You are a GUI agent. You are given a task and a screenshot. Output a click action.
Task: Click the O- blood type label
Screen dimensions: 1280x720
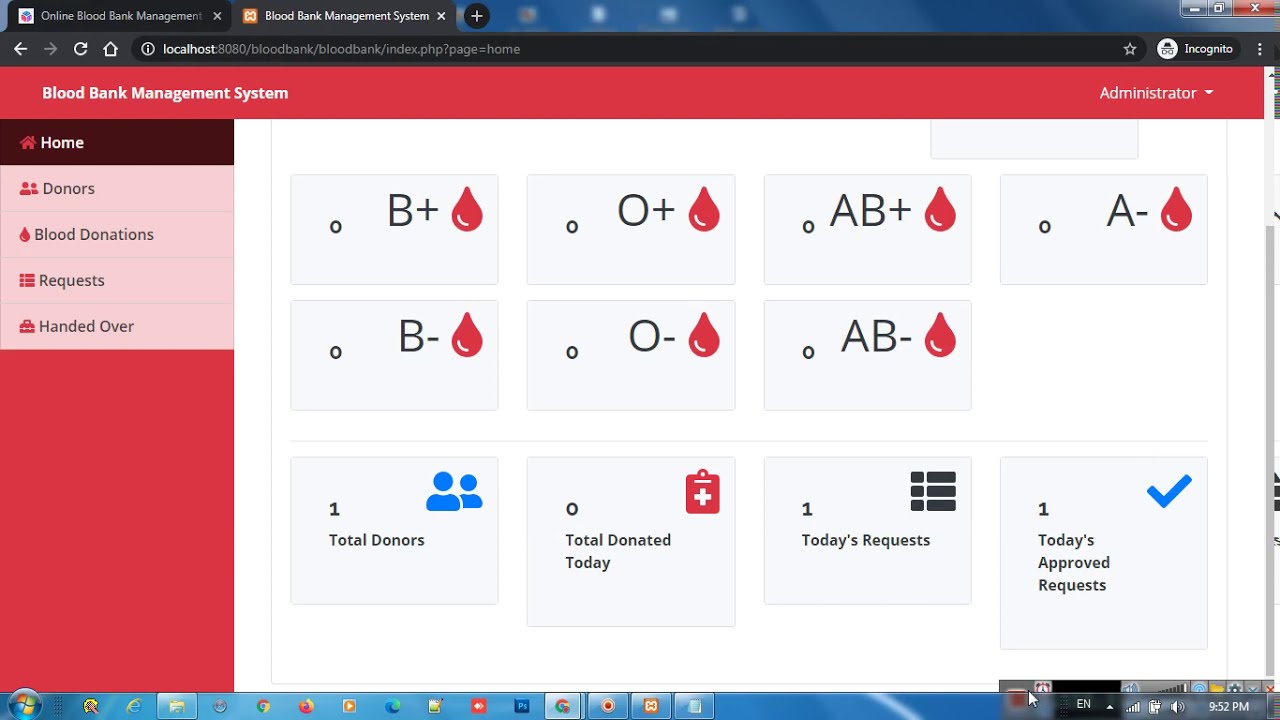652,337
